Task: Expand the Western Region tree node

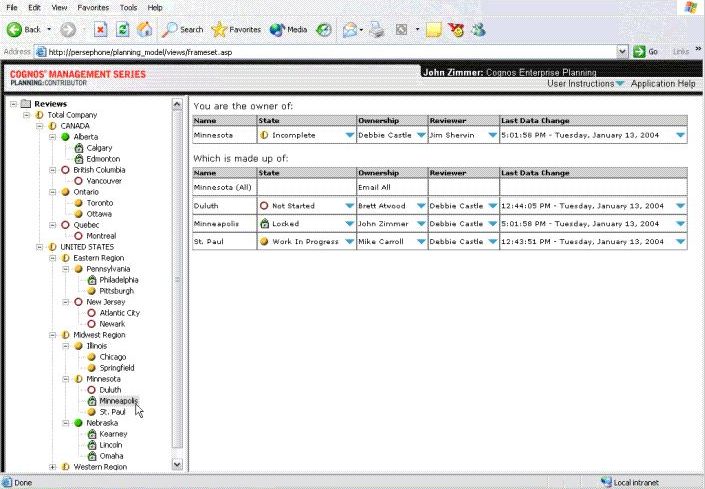Action: click(53, 467)
